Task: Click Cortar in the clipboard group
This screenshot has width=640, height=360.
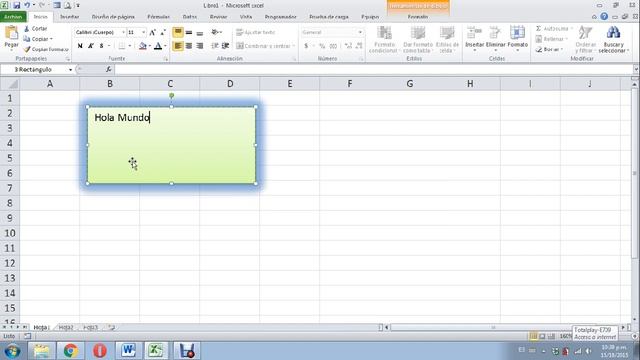Action: (36, 29)
